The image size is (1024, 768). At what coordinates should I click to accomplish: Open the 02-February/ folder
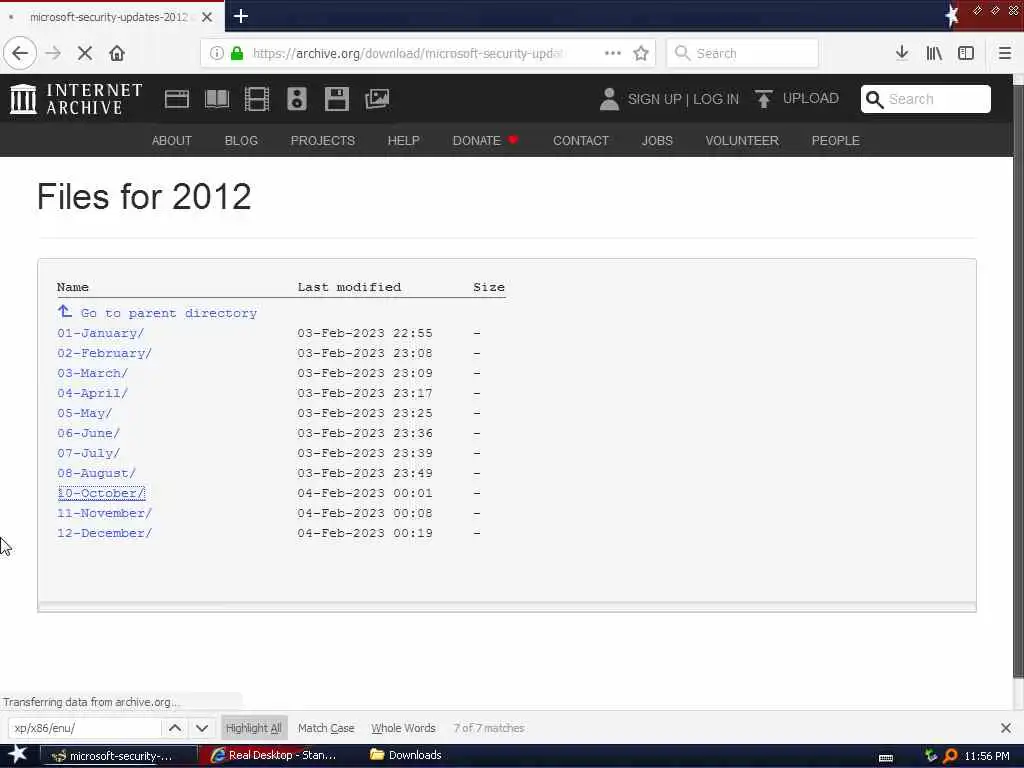pyautogui.click(x=104, y=353)
